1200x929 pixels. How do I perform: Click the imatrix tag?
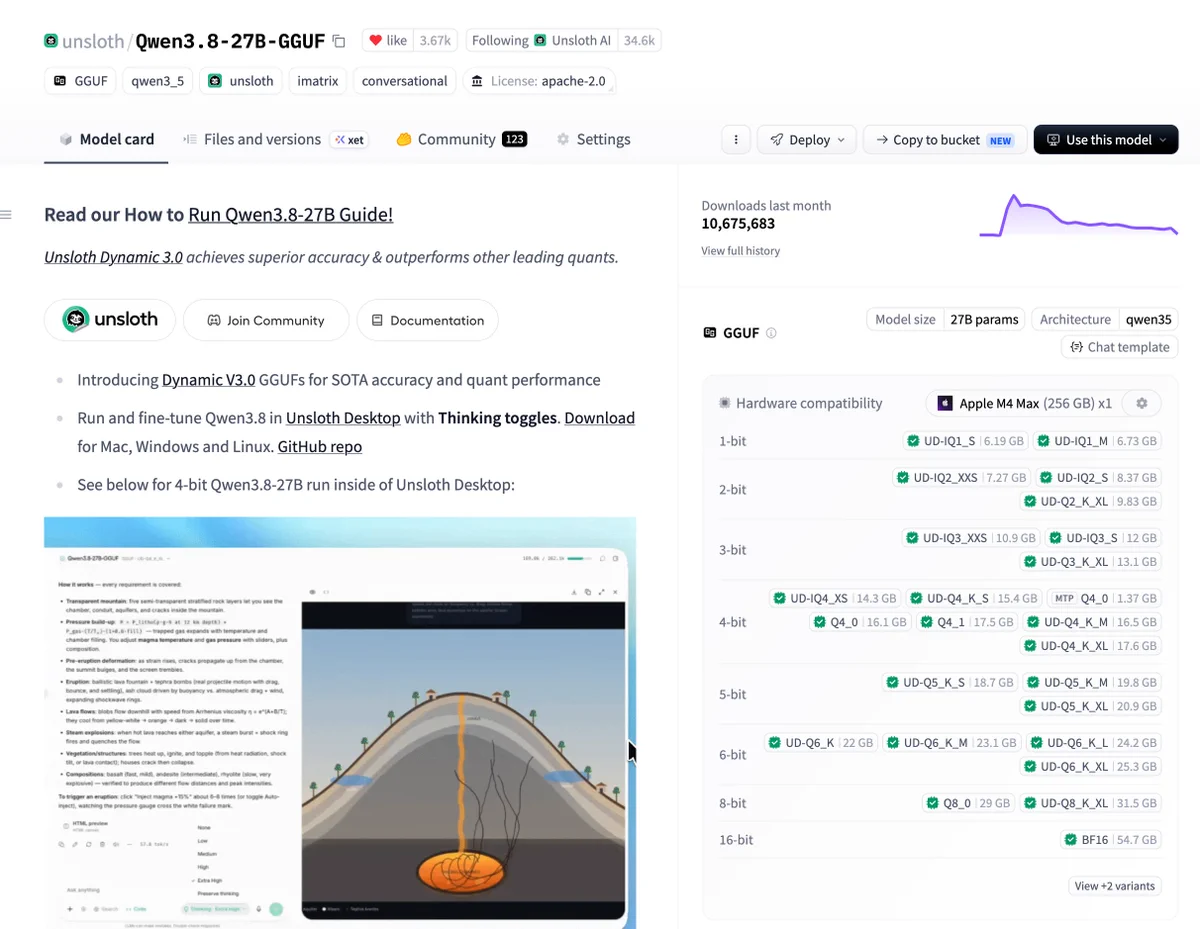(x=317, y=81)
